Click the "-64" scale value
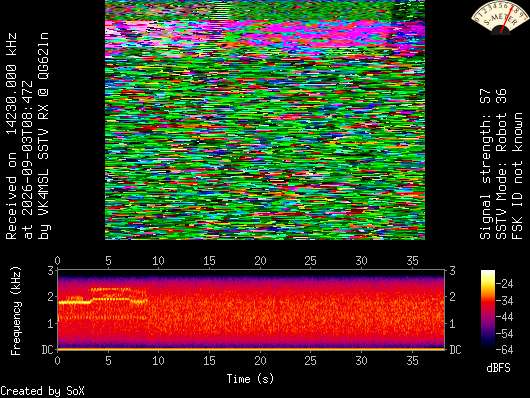 pyautogui.click(x=505, y=350)
